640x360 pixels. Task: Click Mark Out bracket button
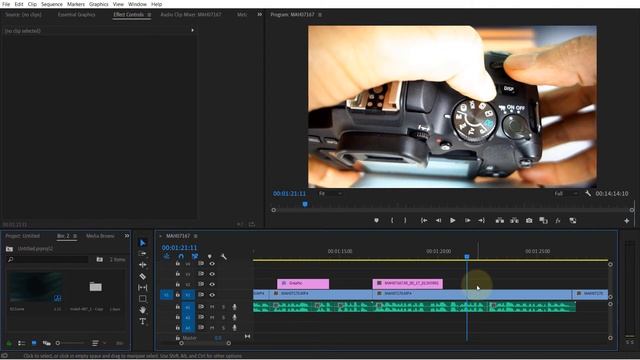(405, 220)
